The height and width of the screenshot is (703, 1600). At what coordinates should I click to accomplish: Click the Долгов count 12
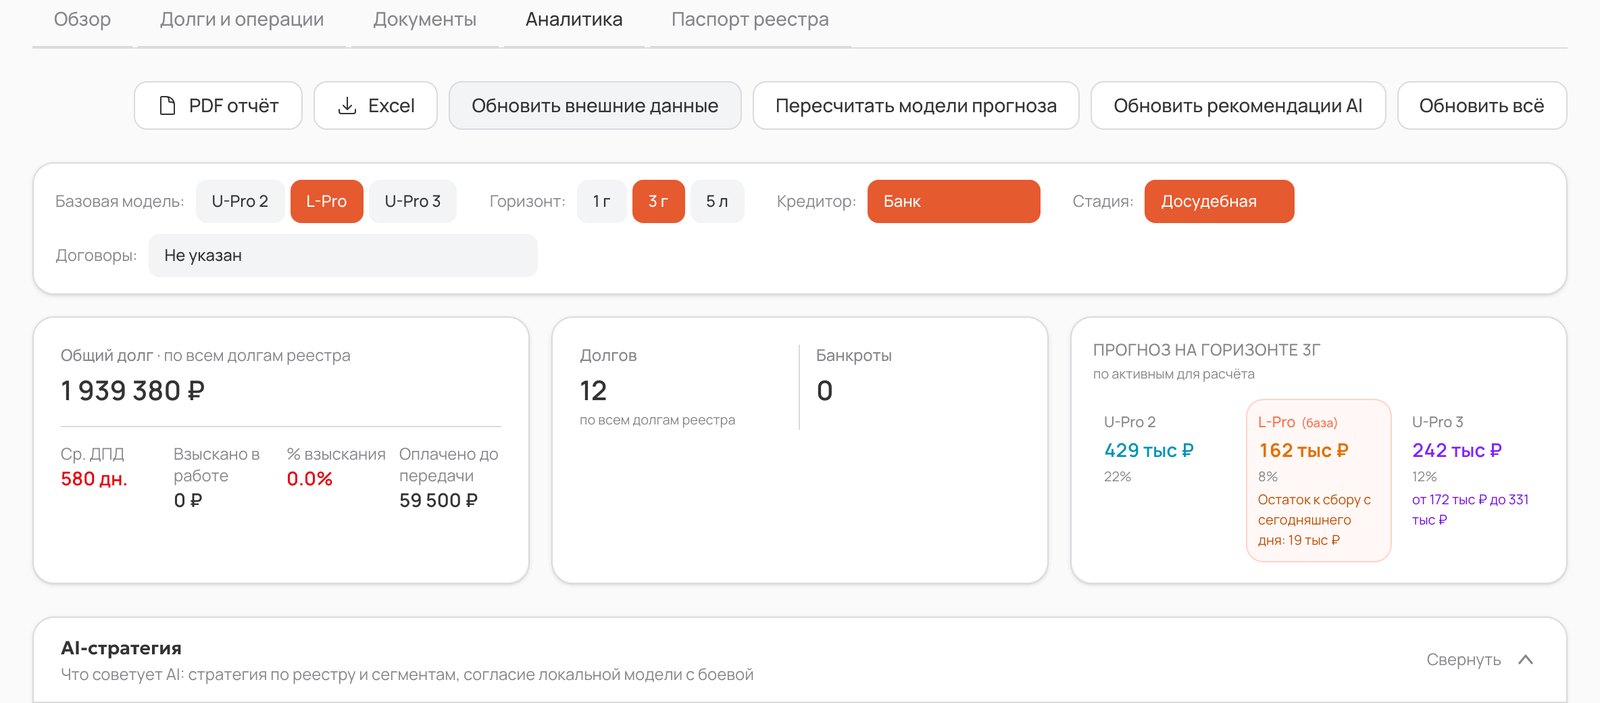594,391
